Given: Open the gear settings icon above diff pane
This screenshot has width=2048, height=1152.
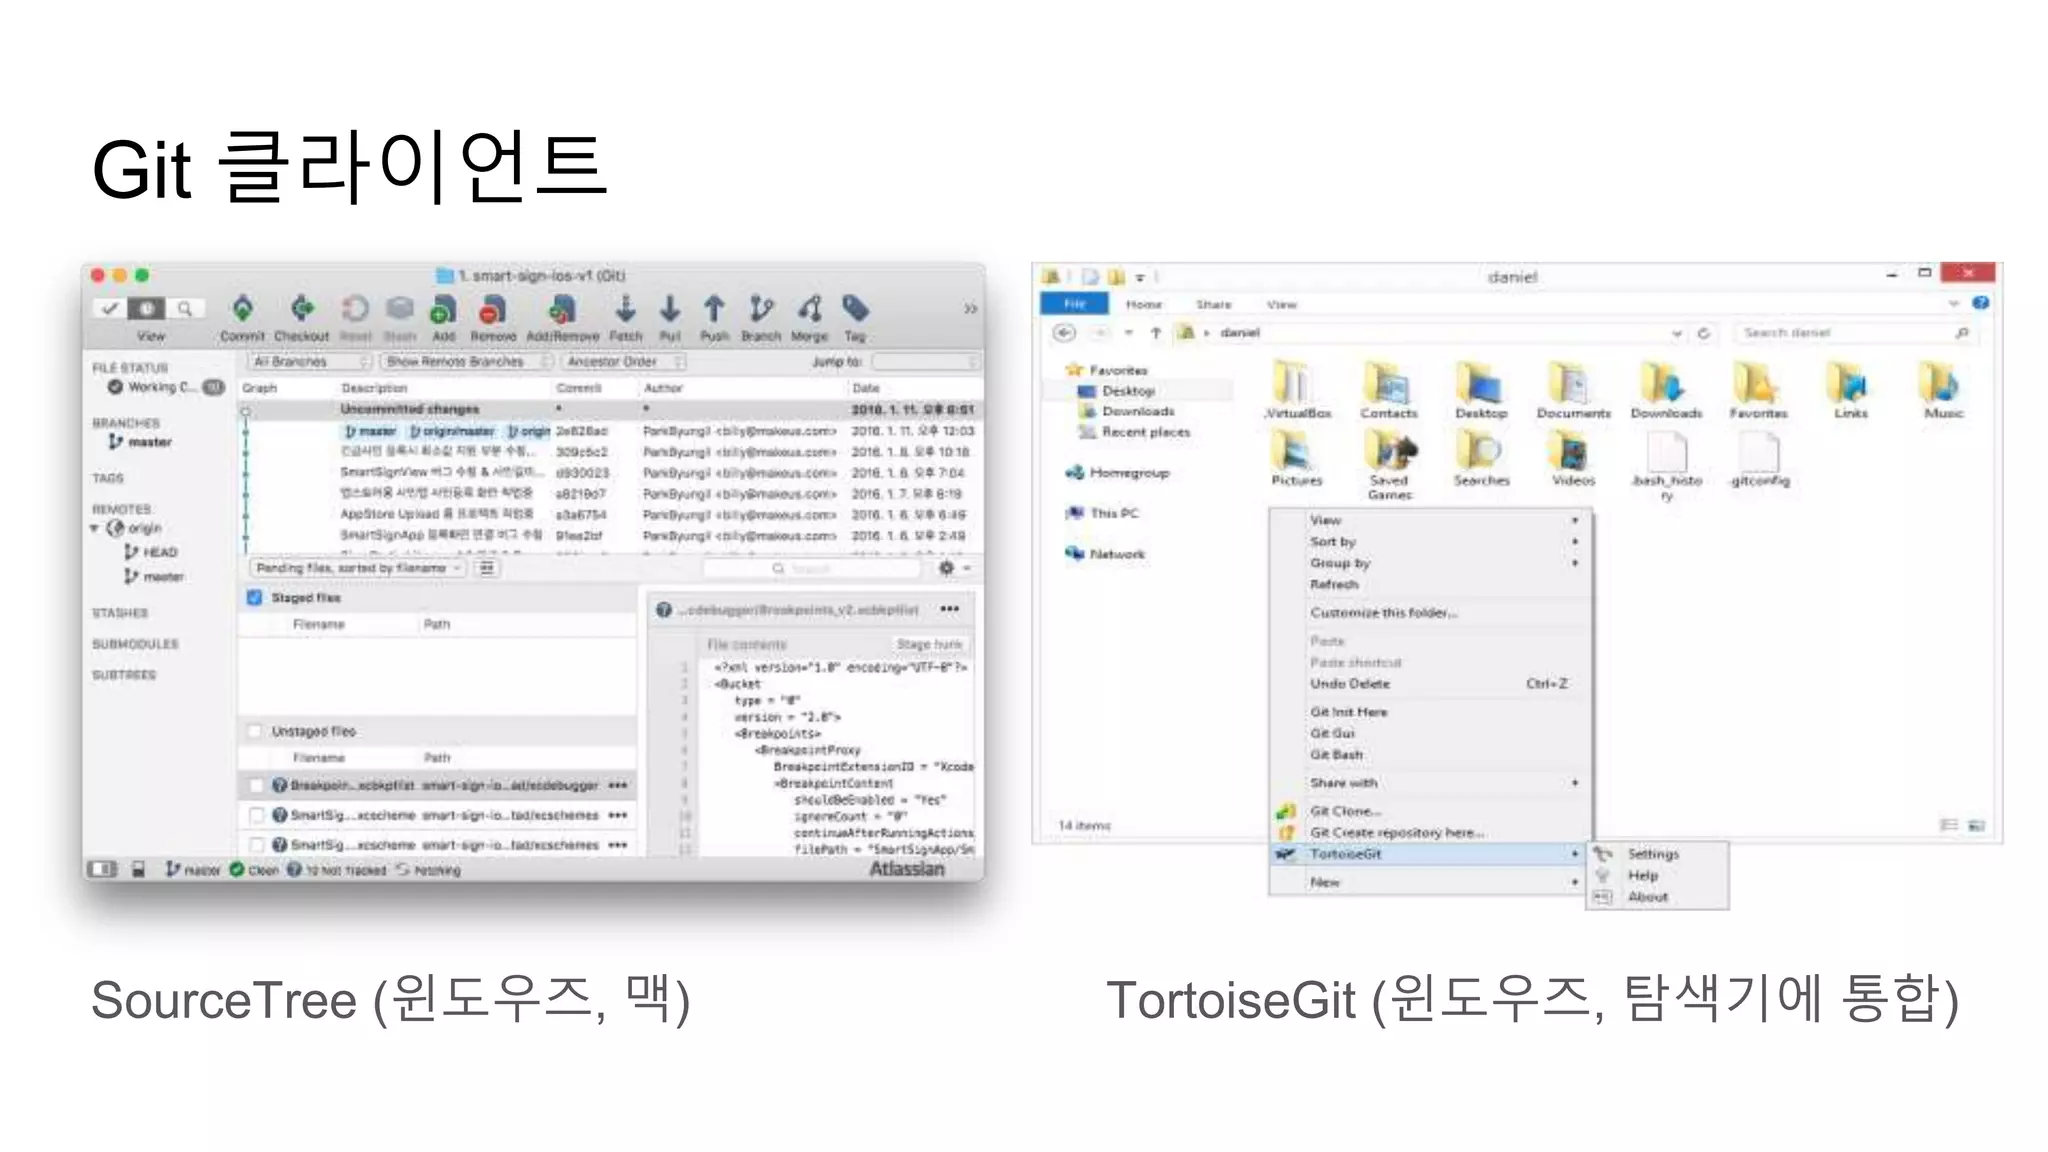Looking at the screenshot, I should pos(947,568).
